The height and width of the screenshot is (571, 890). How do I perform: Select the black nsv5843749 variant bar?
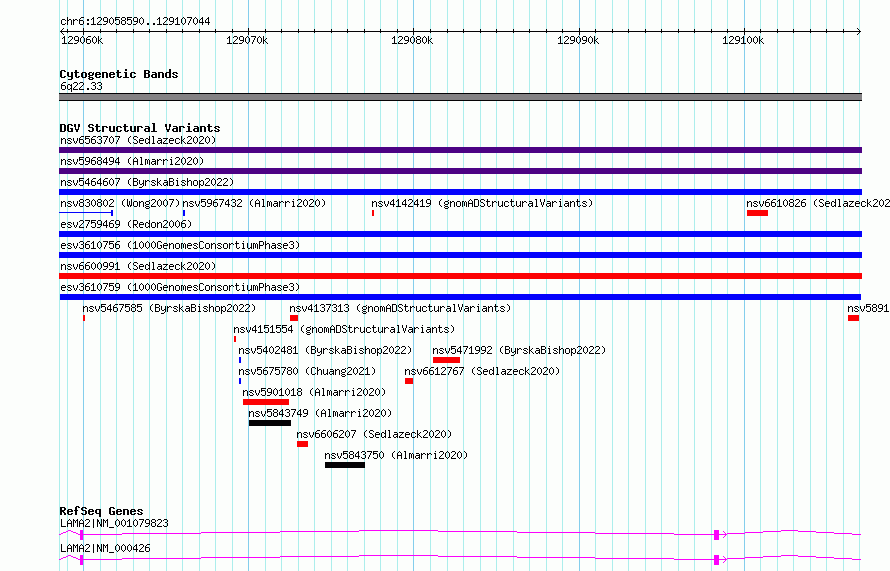[x=270, y=423]
